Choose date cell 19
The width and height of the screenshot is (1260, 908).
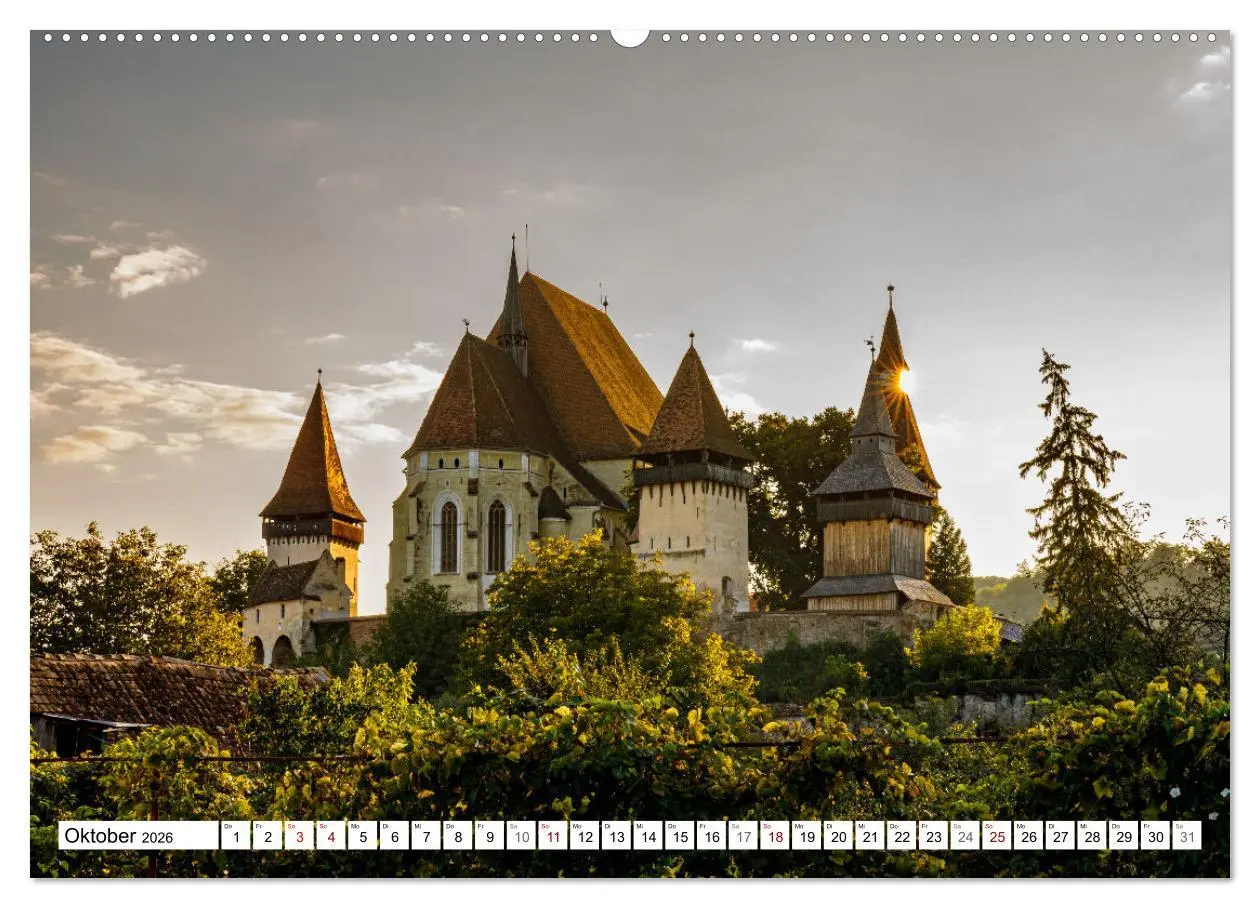tap(806, 836)
